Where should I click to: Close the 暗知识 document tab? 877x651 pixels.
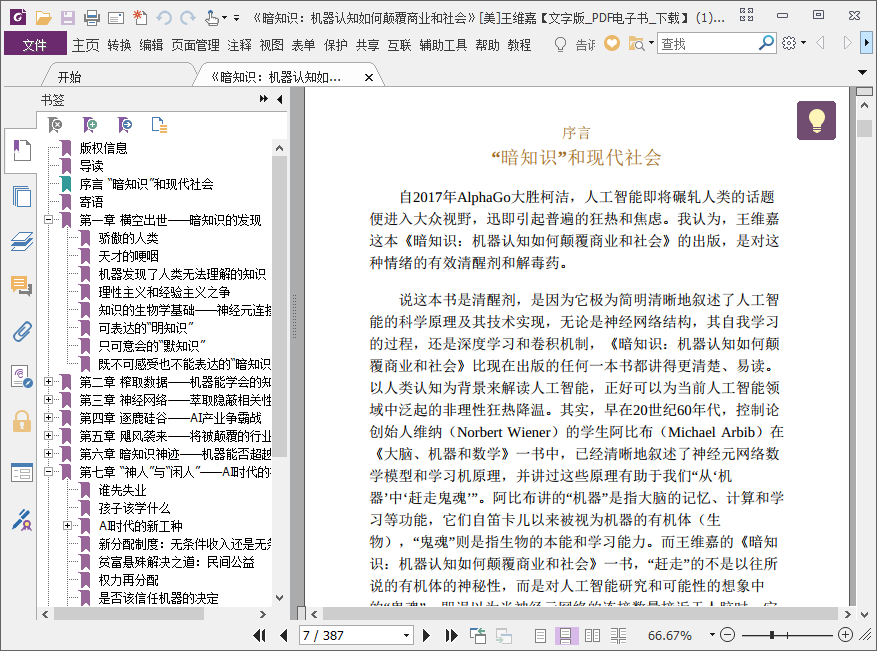coord(369,78)
